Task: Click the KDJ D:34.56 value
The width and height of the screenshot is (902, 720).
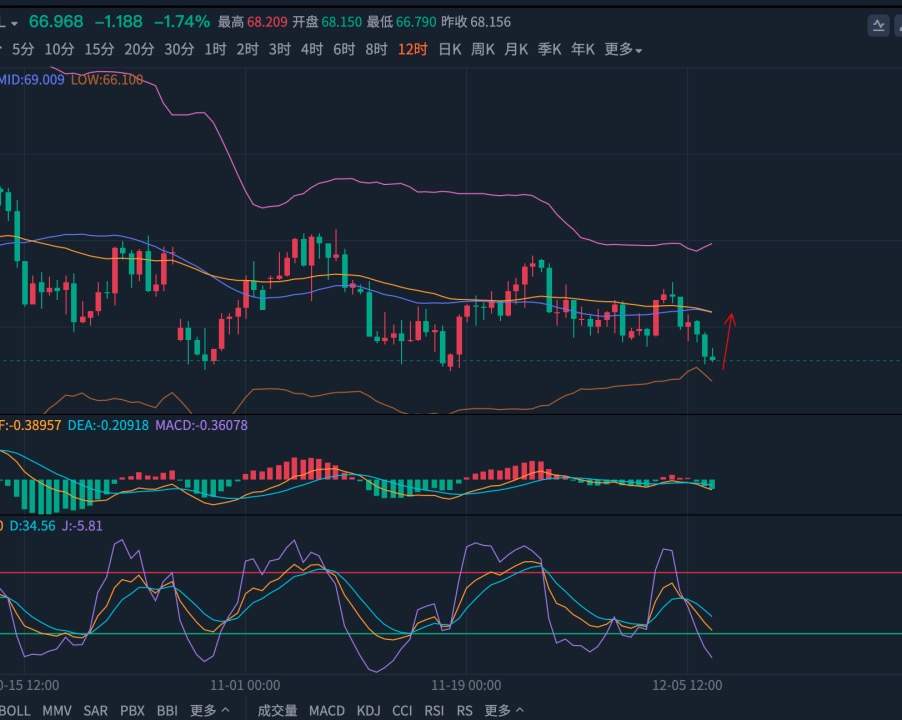Action: [x=32, y=526]
